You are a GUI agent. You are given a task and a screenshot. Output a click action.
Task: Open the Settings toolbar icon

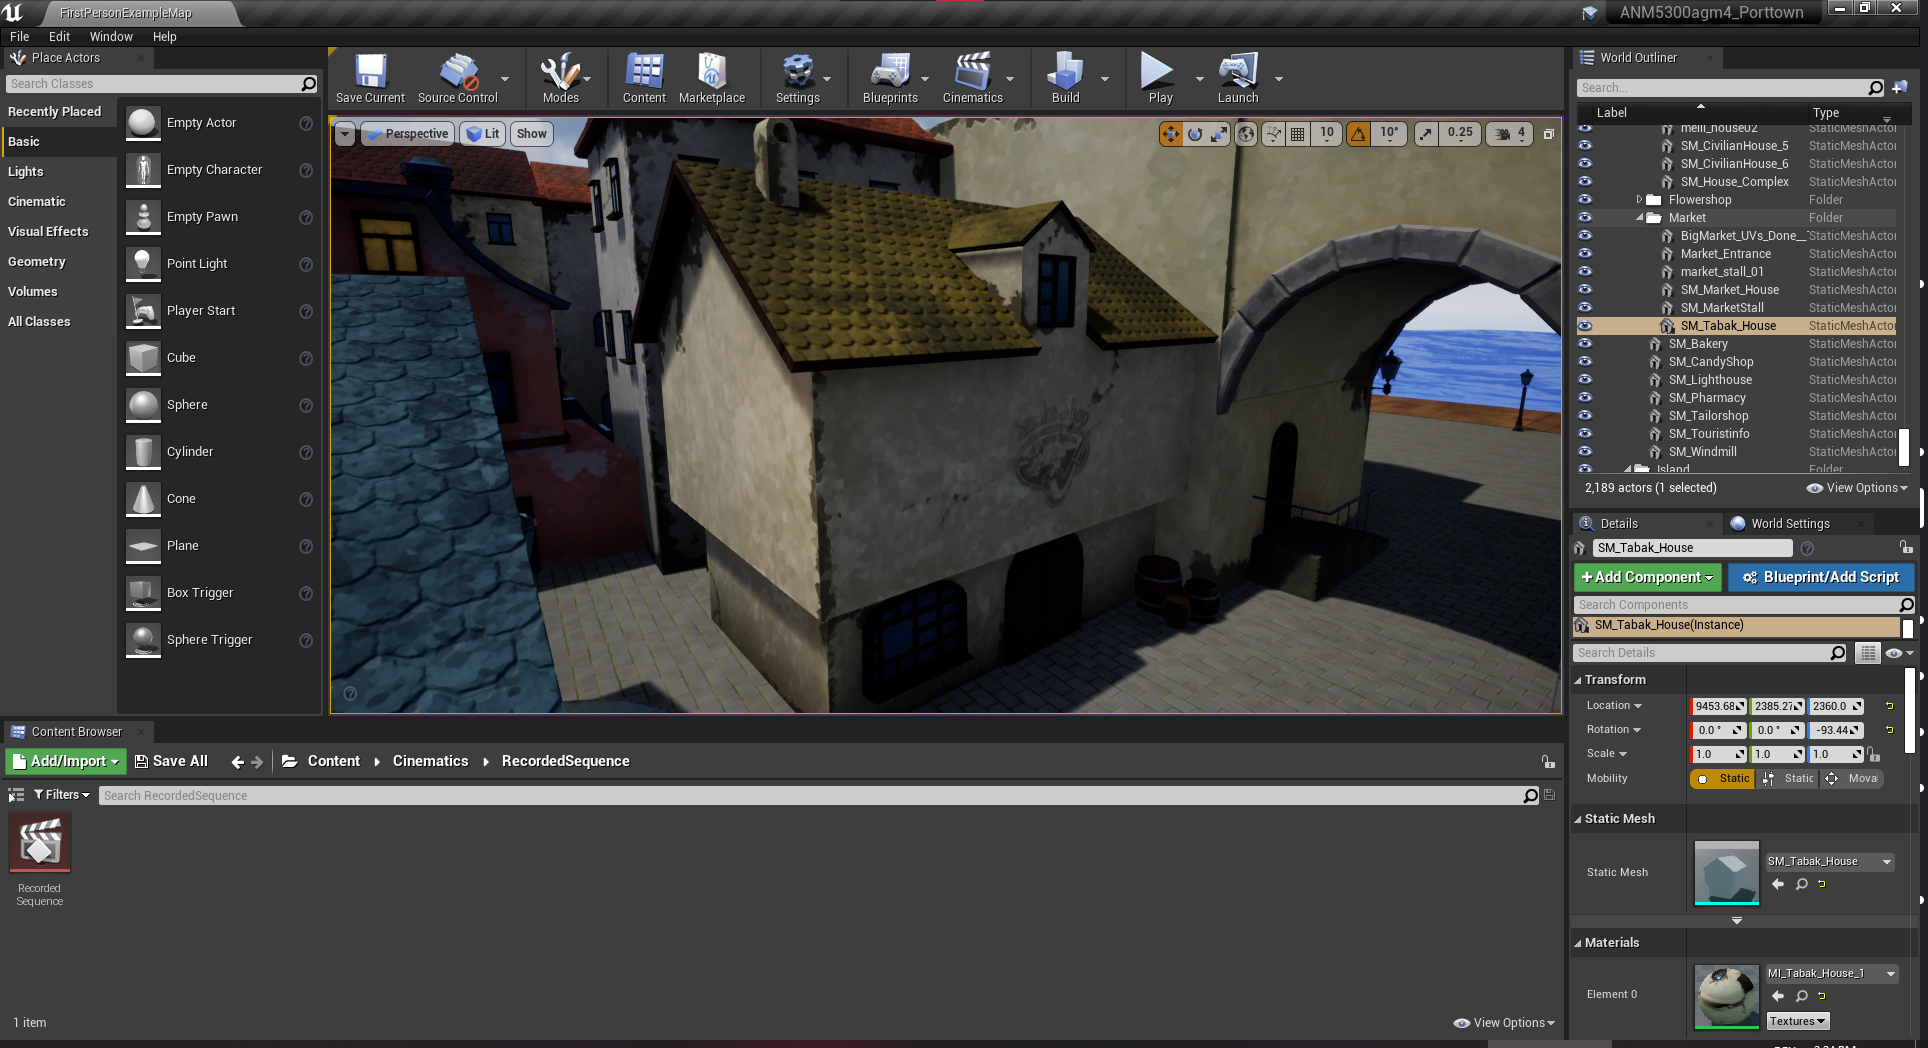797,78
